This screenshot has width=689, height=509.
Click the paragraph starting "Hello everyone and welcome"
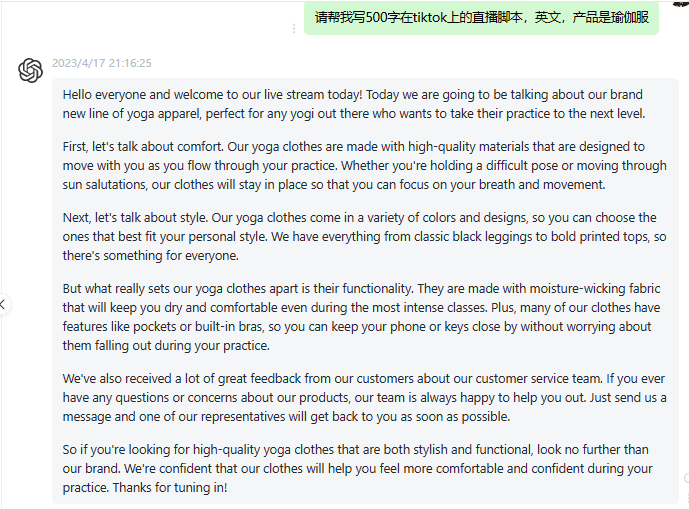[354, 104]
